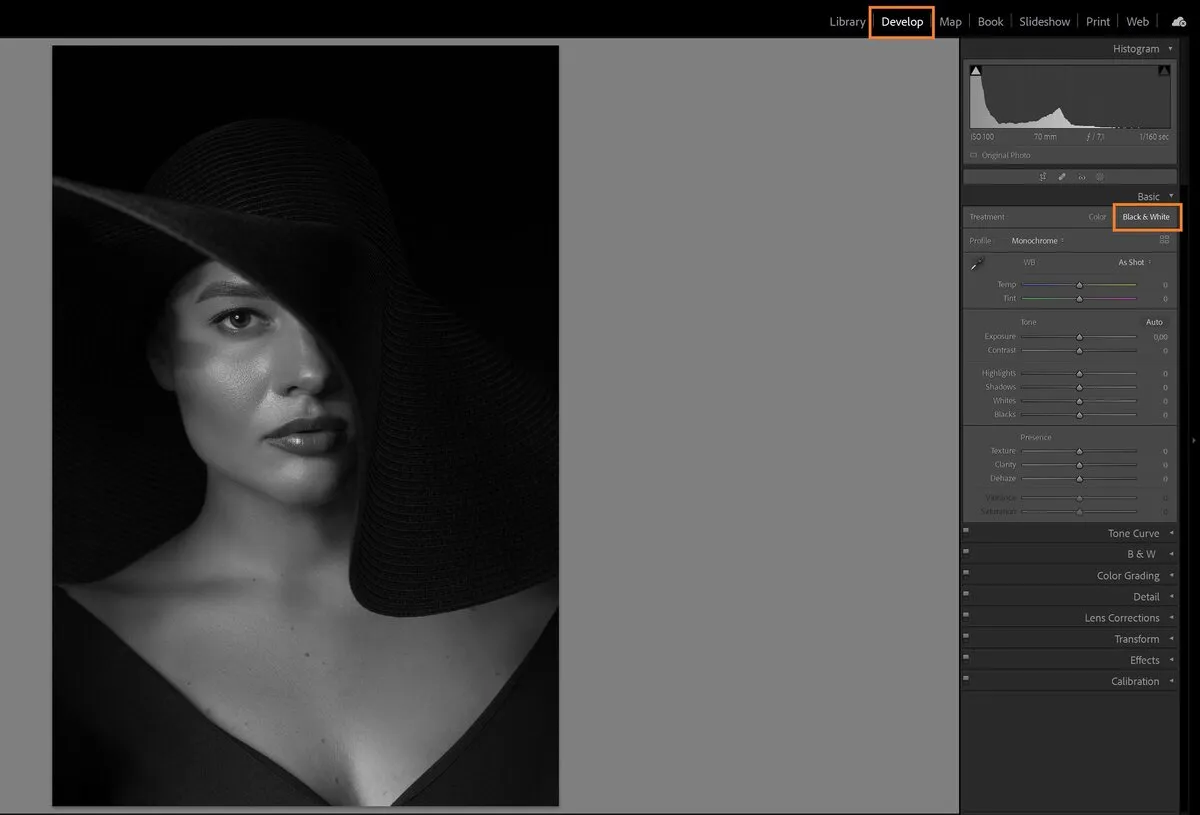Toggle highlight clipping indicator in histogram
The image size is (1200, 815).
coord(1164,71)
